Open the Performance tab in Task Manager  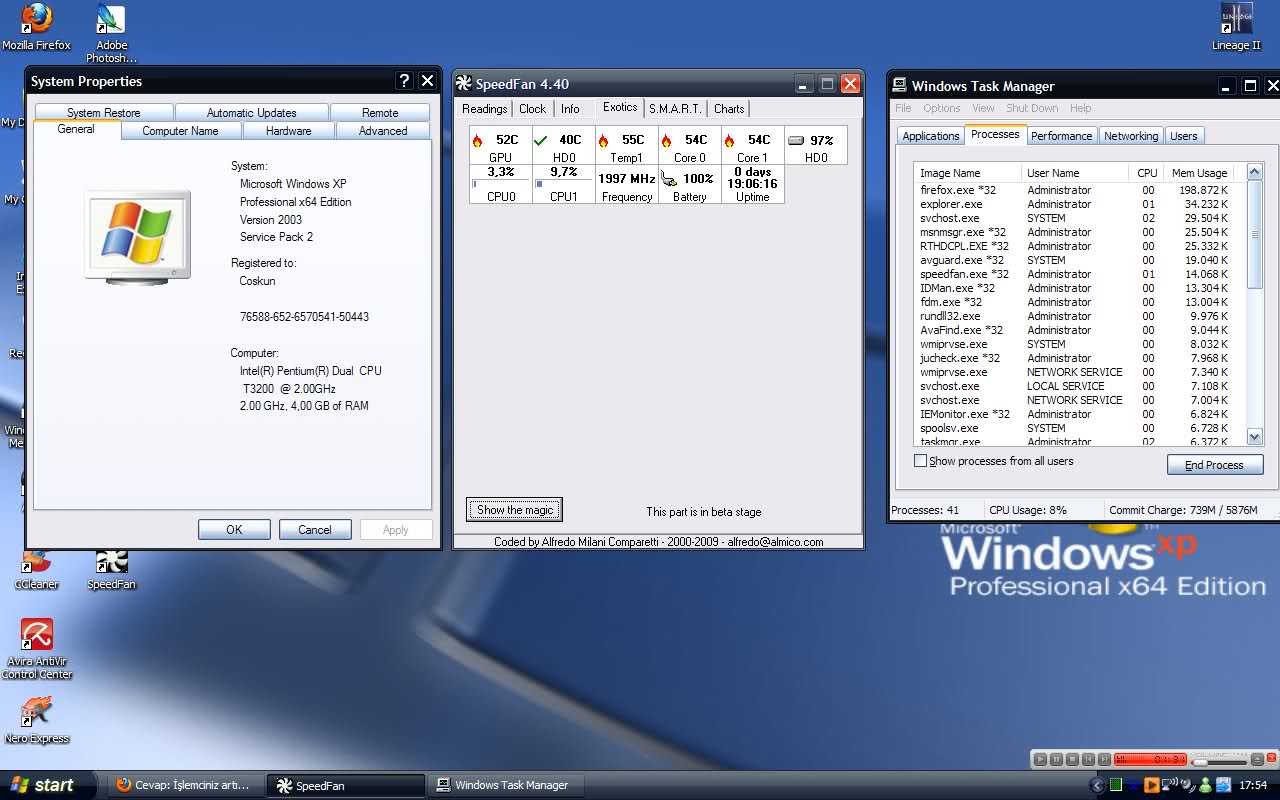(x=1061, y=136)
